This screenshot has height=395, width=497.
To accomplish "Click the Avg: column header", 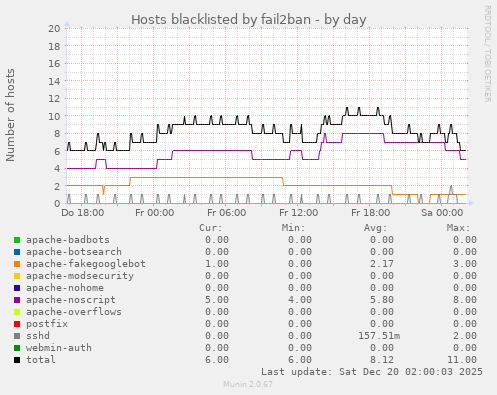I will point(376,228).
